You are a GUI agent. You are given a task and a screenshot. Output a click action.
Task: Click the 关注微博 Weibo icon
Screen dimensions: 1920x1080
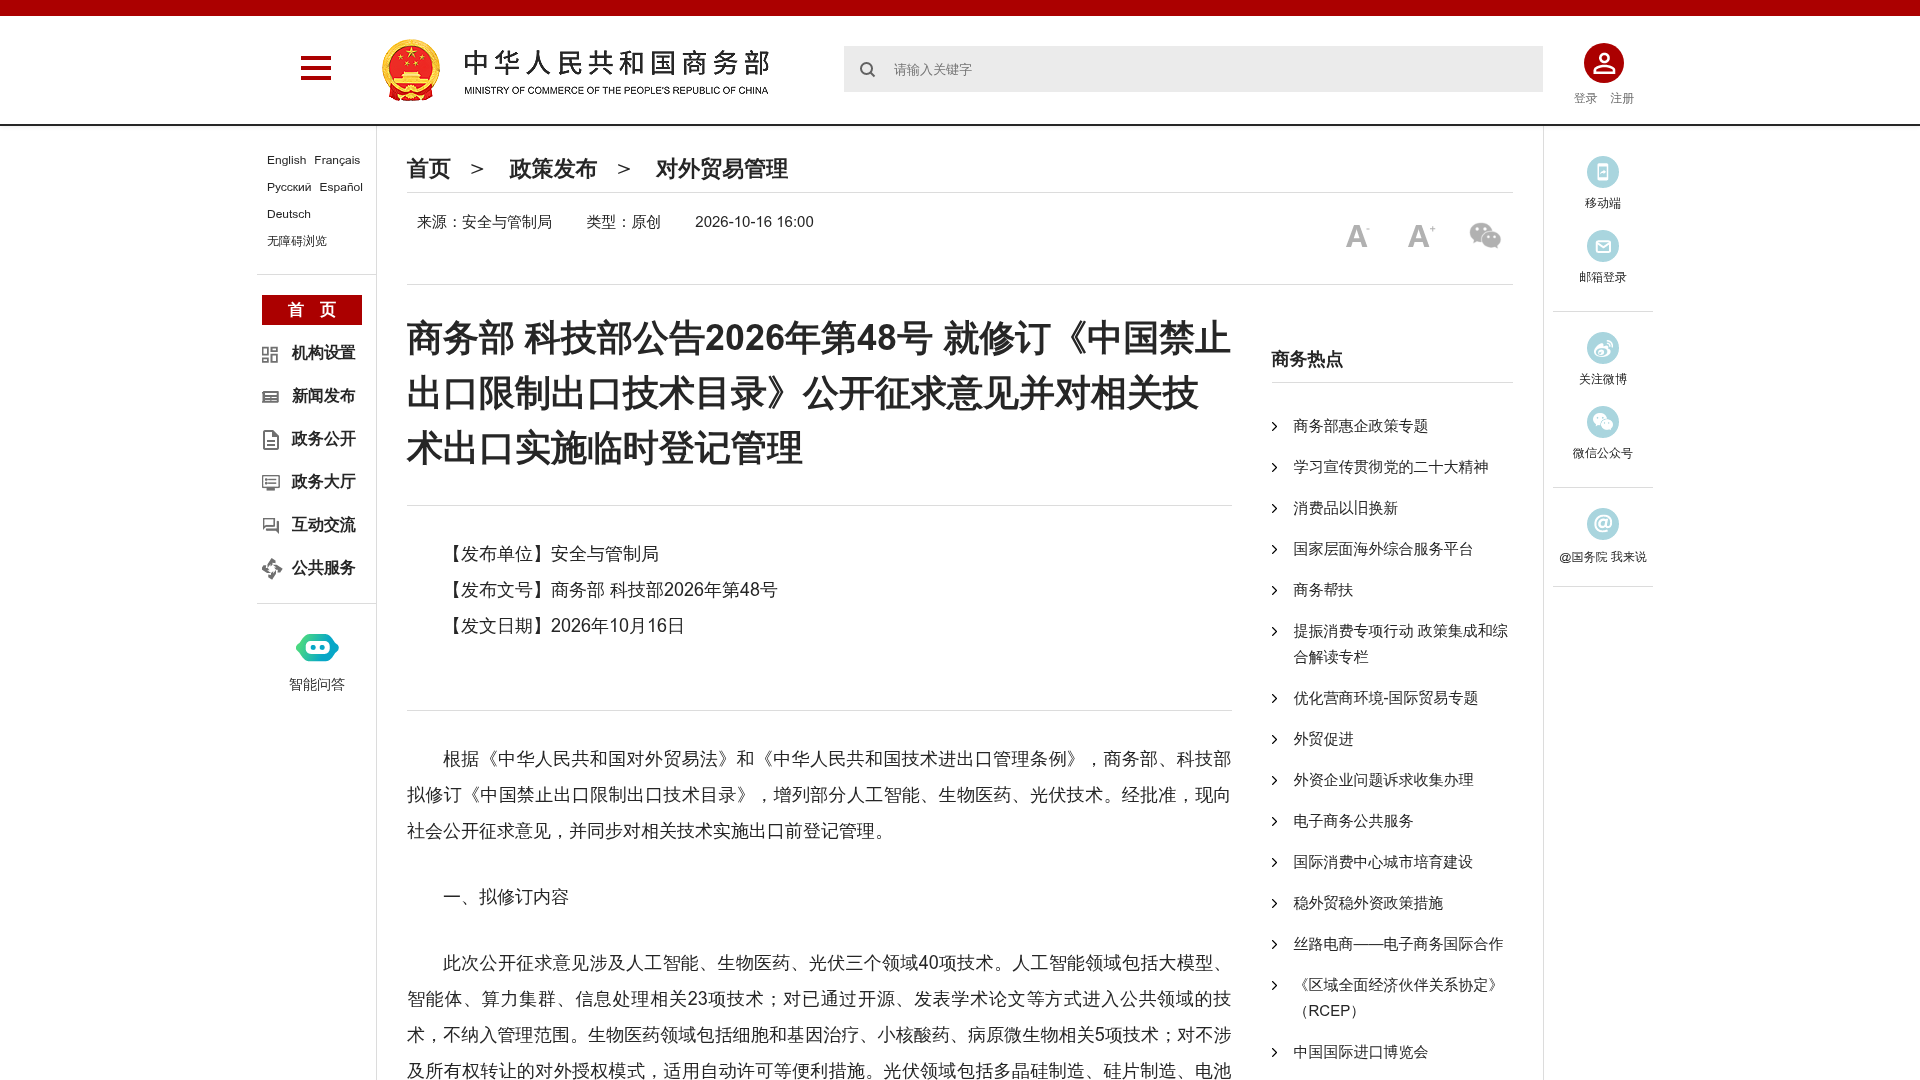(1603, 348)
